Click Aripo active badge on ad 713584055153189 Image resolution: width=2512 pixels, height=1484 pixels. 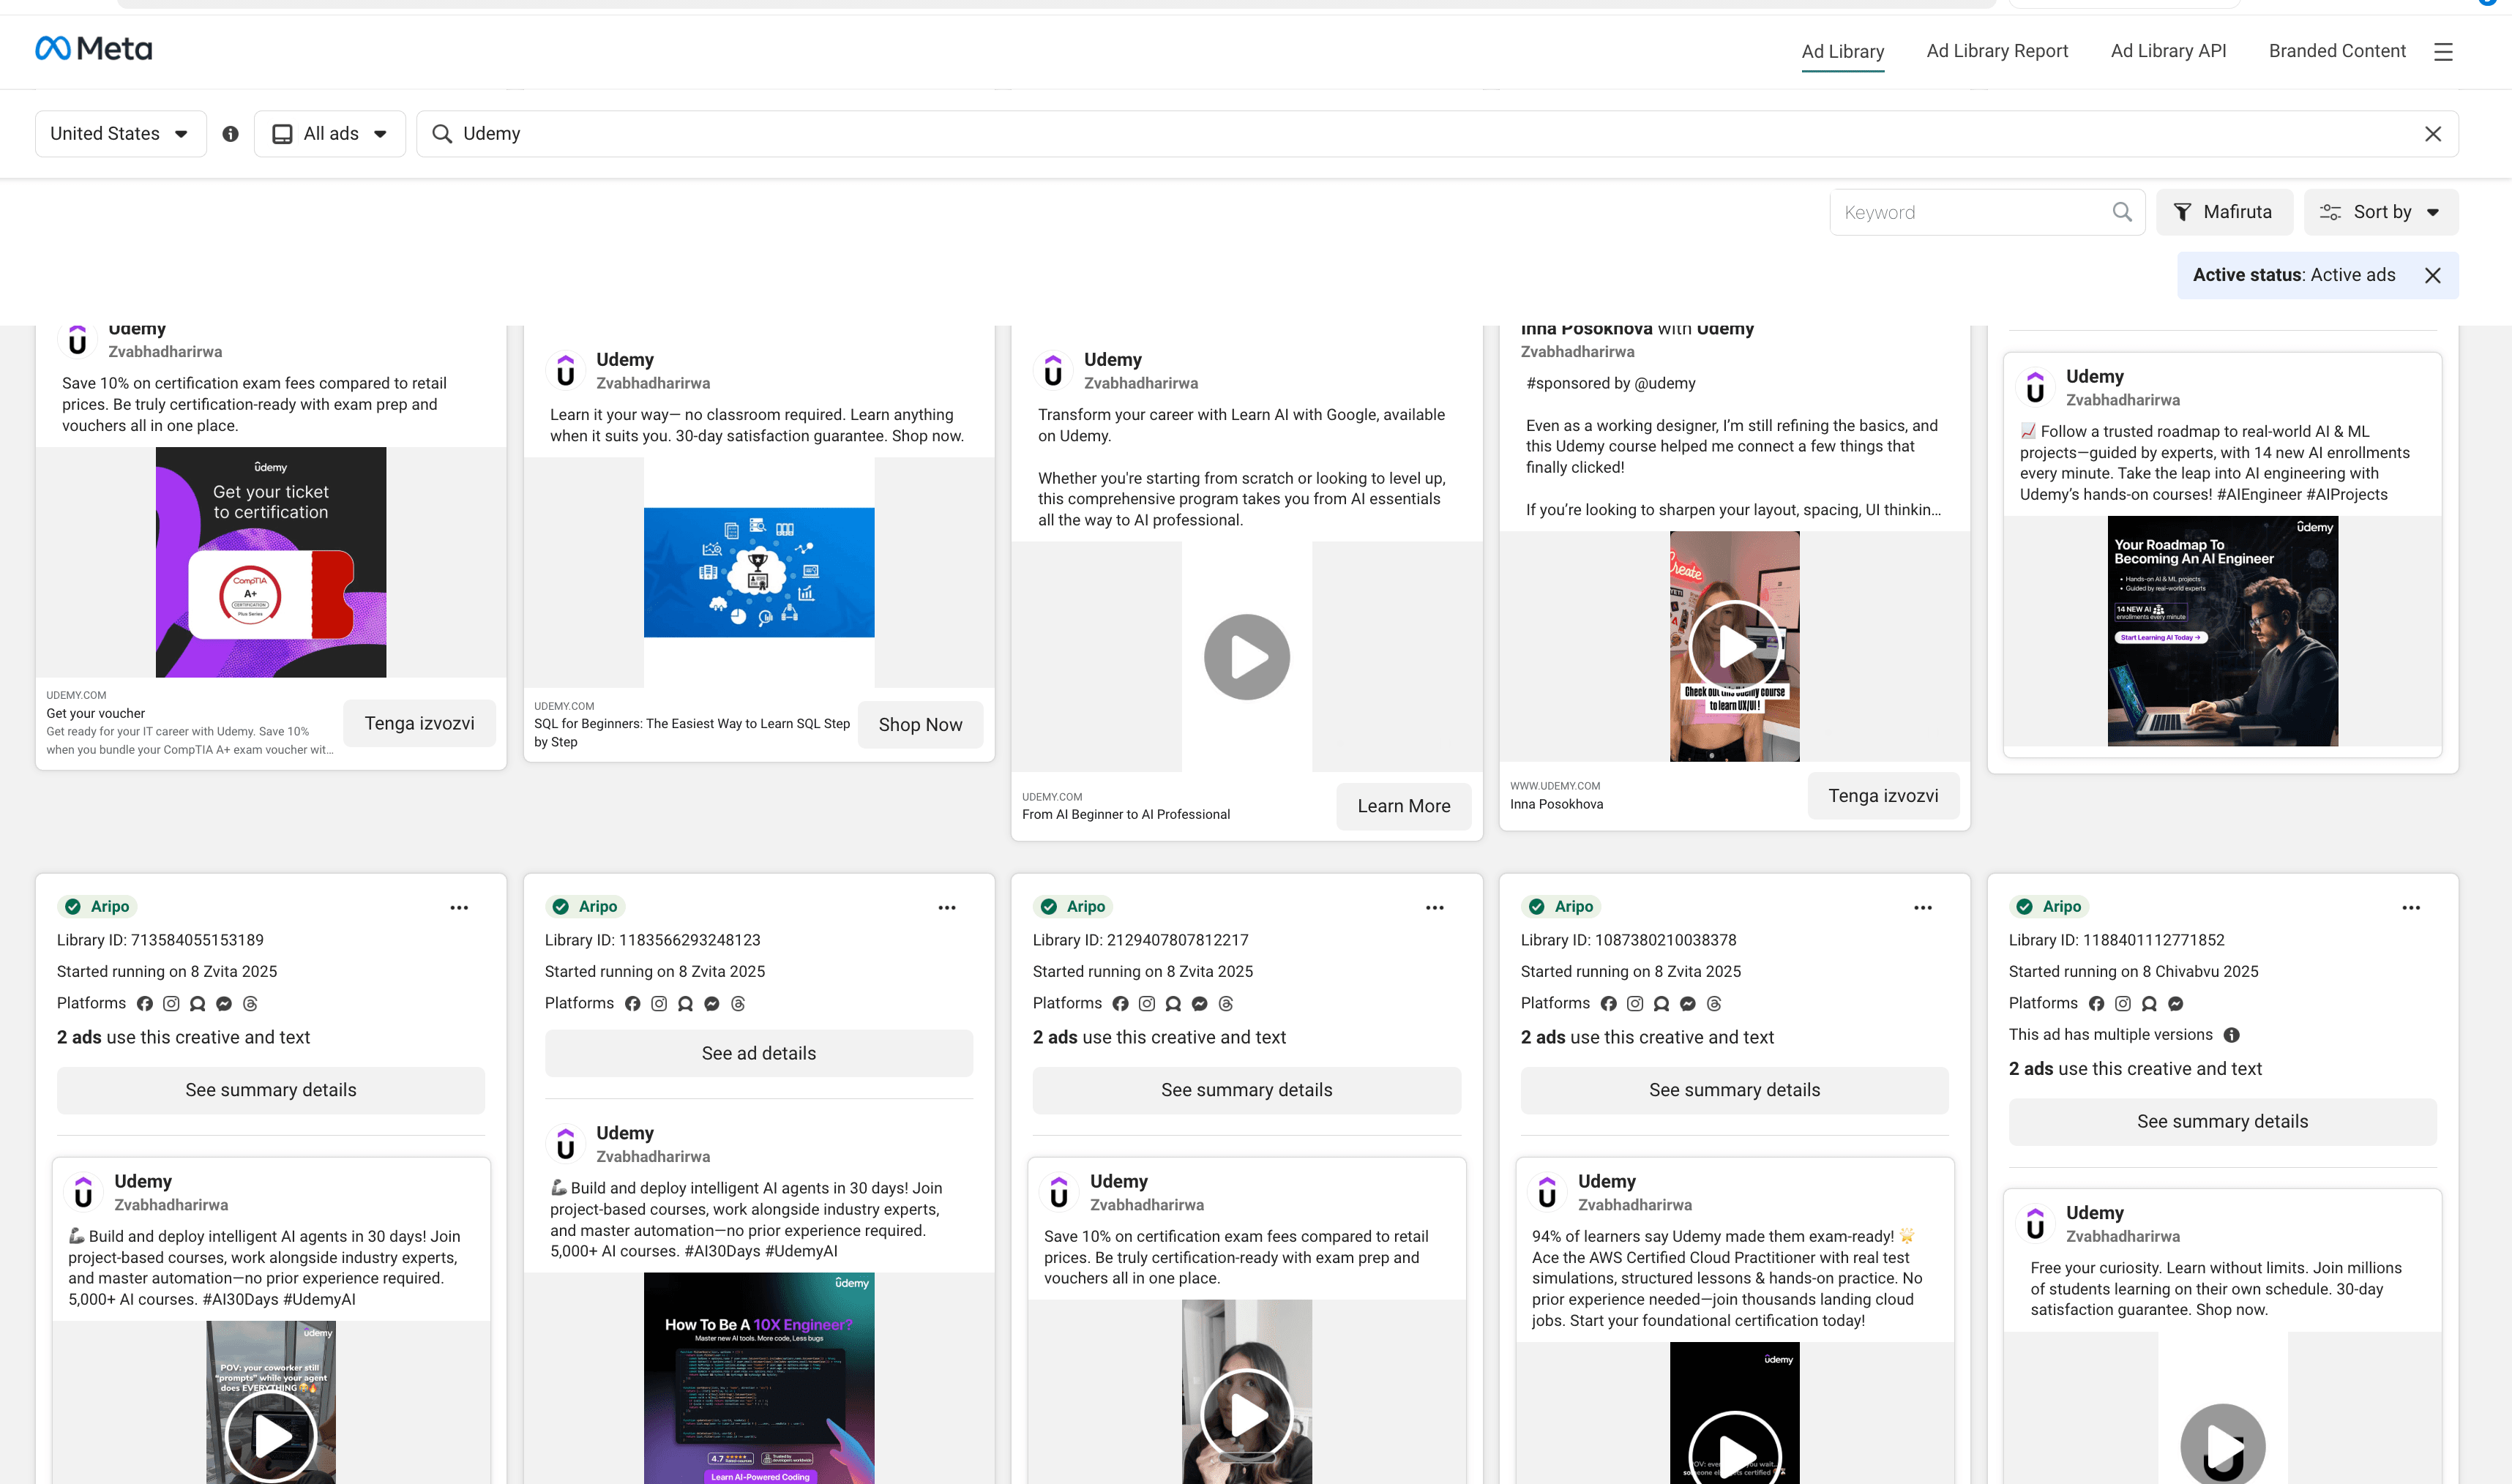(x=97, y=906)
